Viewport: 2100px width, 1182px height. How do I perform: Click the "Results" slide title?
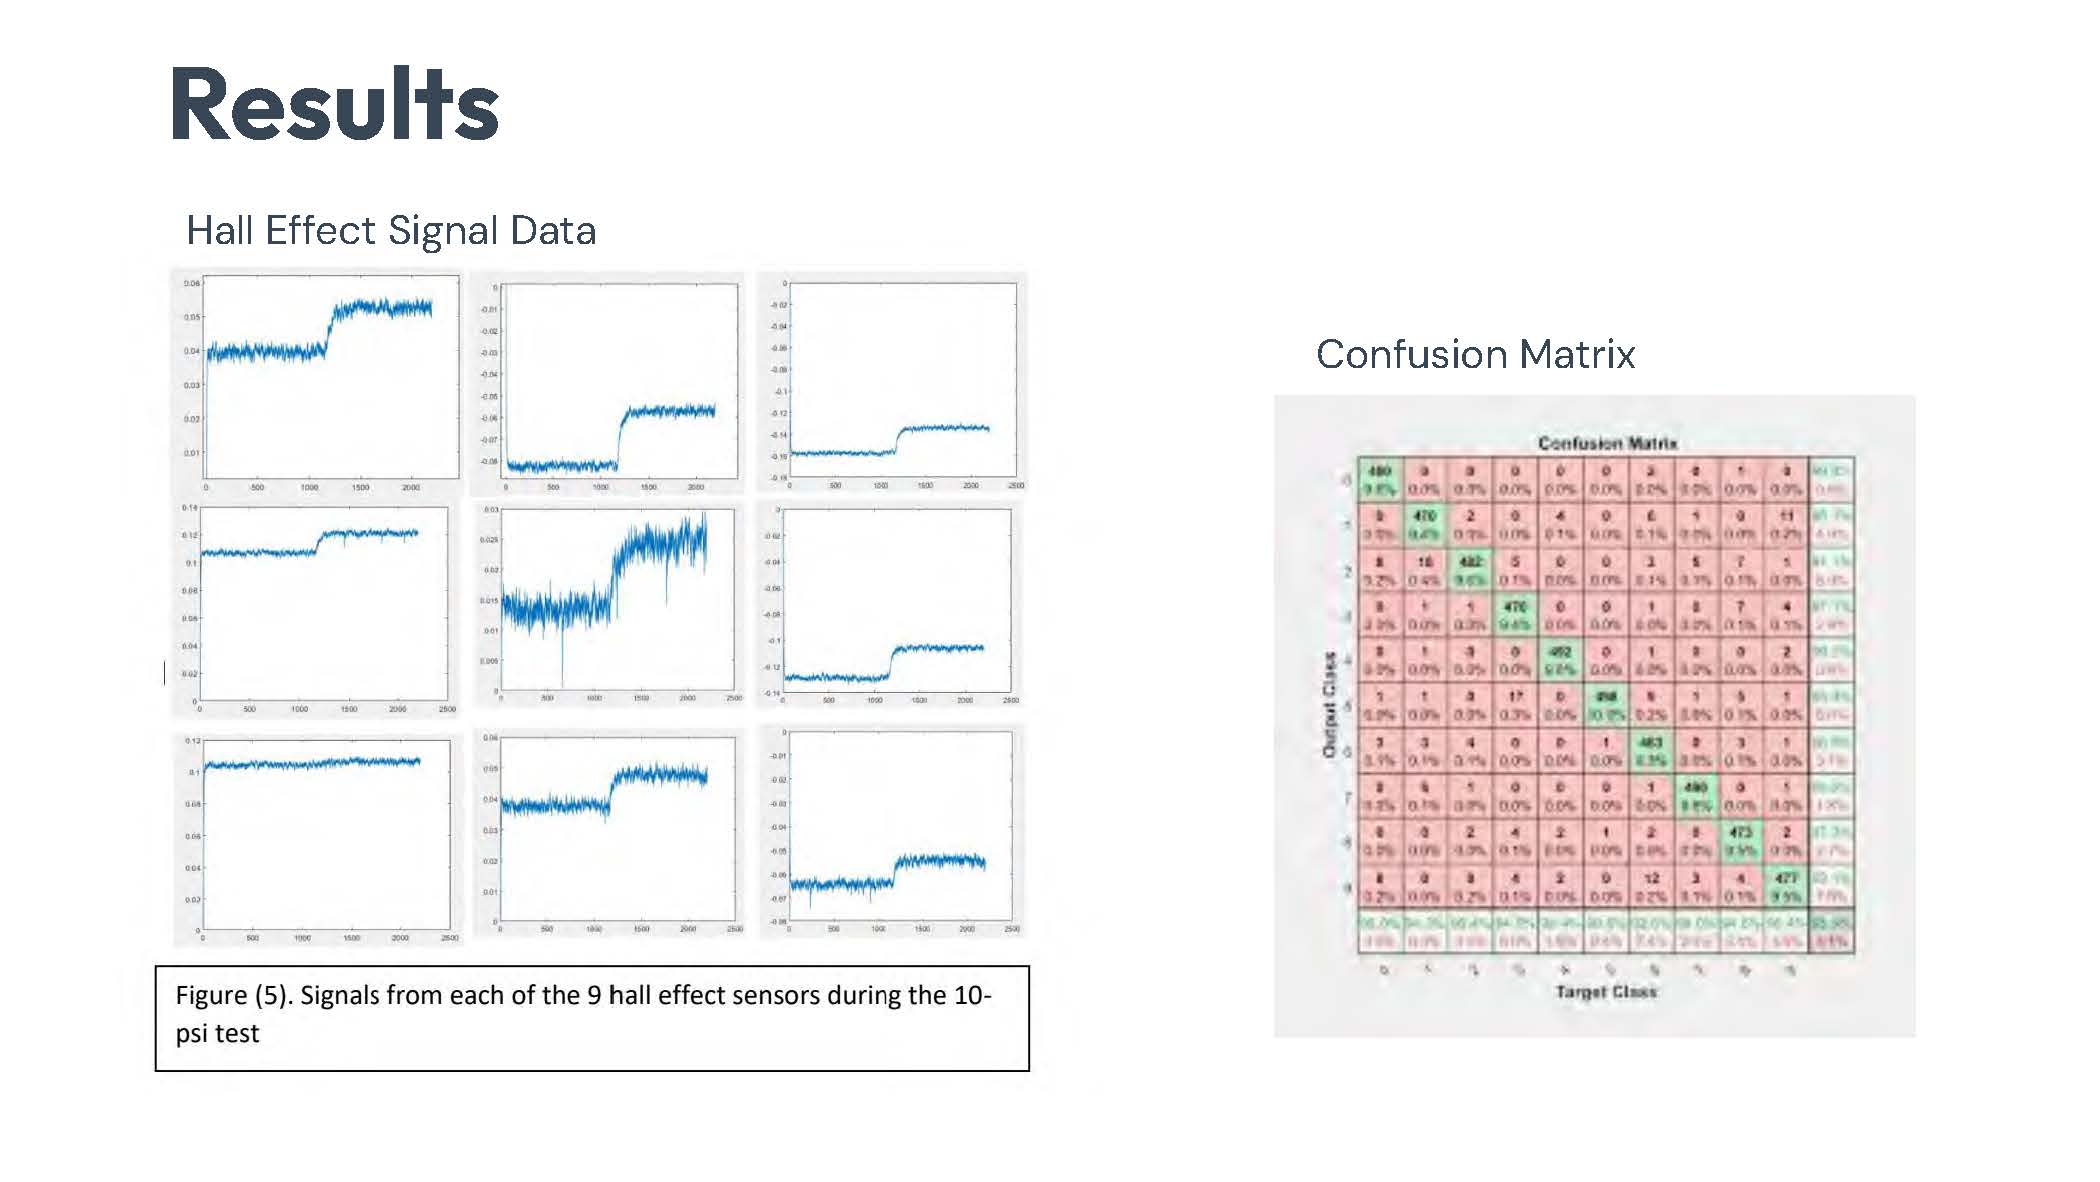[334, 105]
